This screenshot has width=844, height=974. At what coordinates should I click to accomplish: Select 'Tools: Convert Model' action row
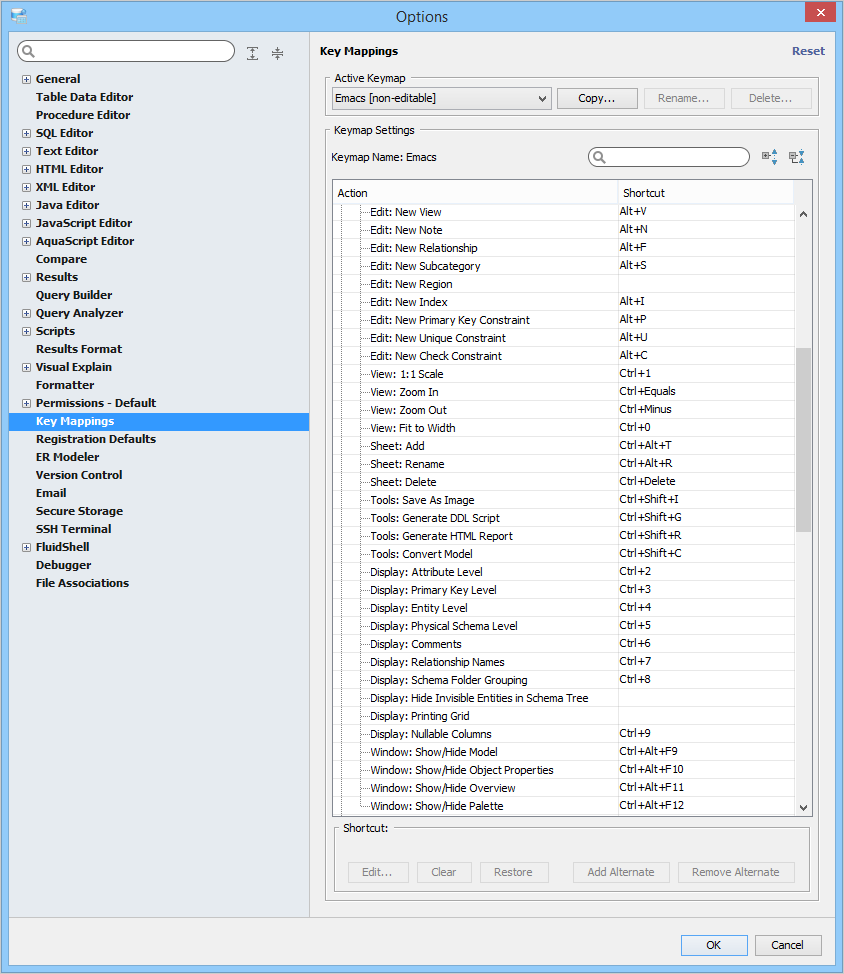[x=564, y=555]
